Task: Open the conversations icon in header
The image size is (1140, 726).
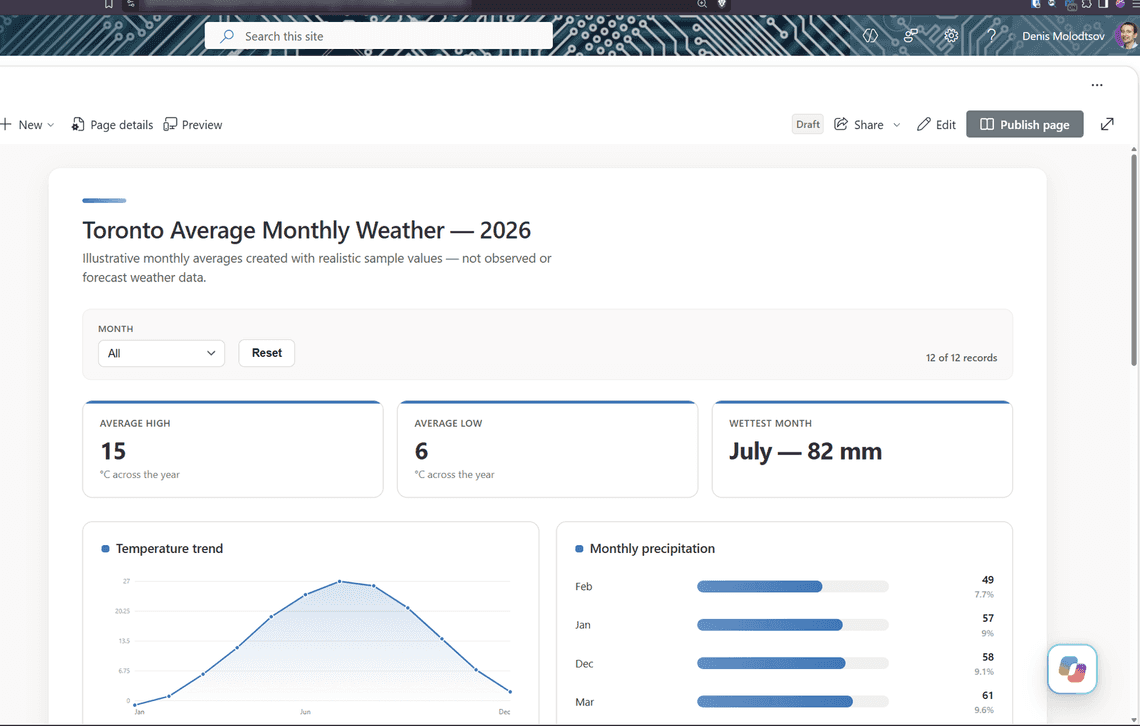Action: coord(910,36)
